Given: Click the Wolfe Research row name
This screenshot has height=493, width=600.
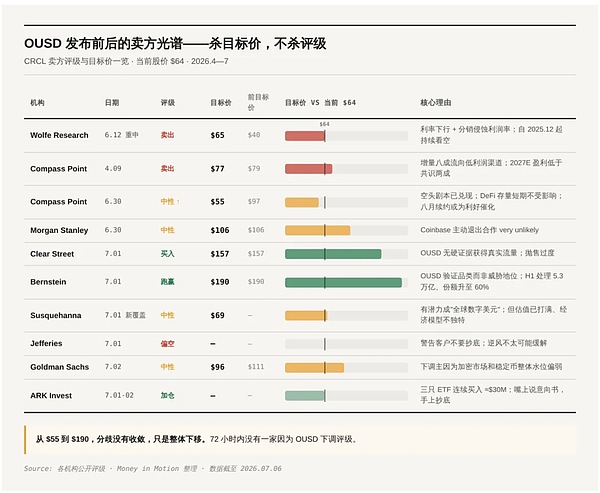Looking at the screenshot, I should point(59,135).
